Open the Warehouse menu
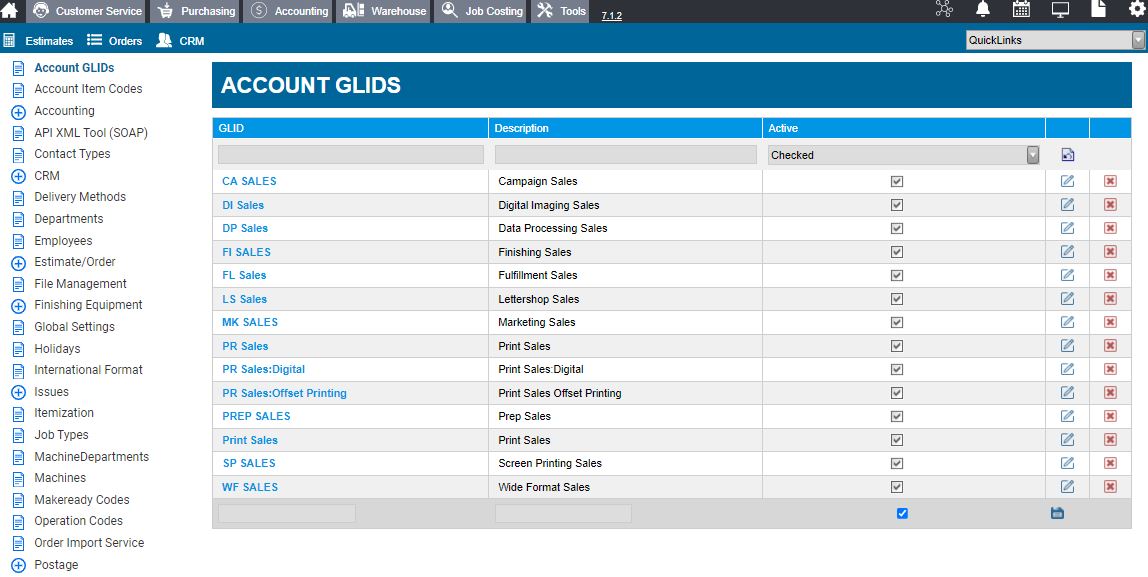This screenshot has width=1148, height=577. (384, 11)
